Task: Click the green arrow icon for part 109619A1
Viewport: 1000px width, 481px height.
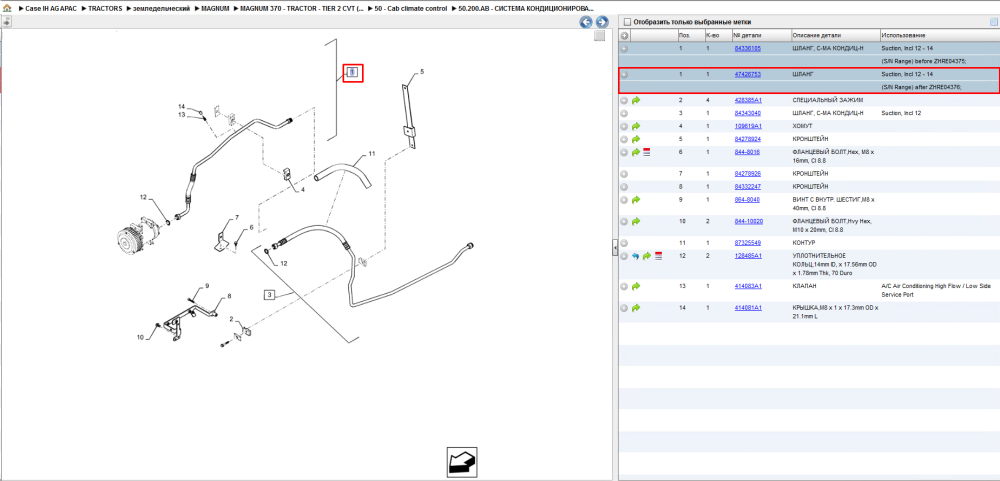Action: [x=636, y=126]
